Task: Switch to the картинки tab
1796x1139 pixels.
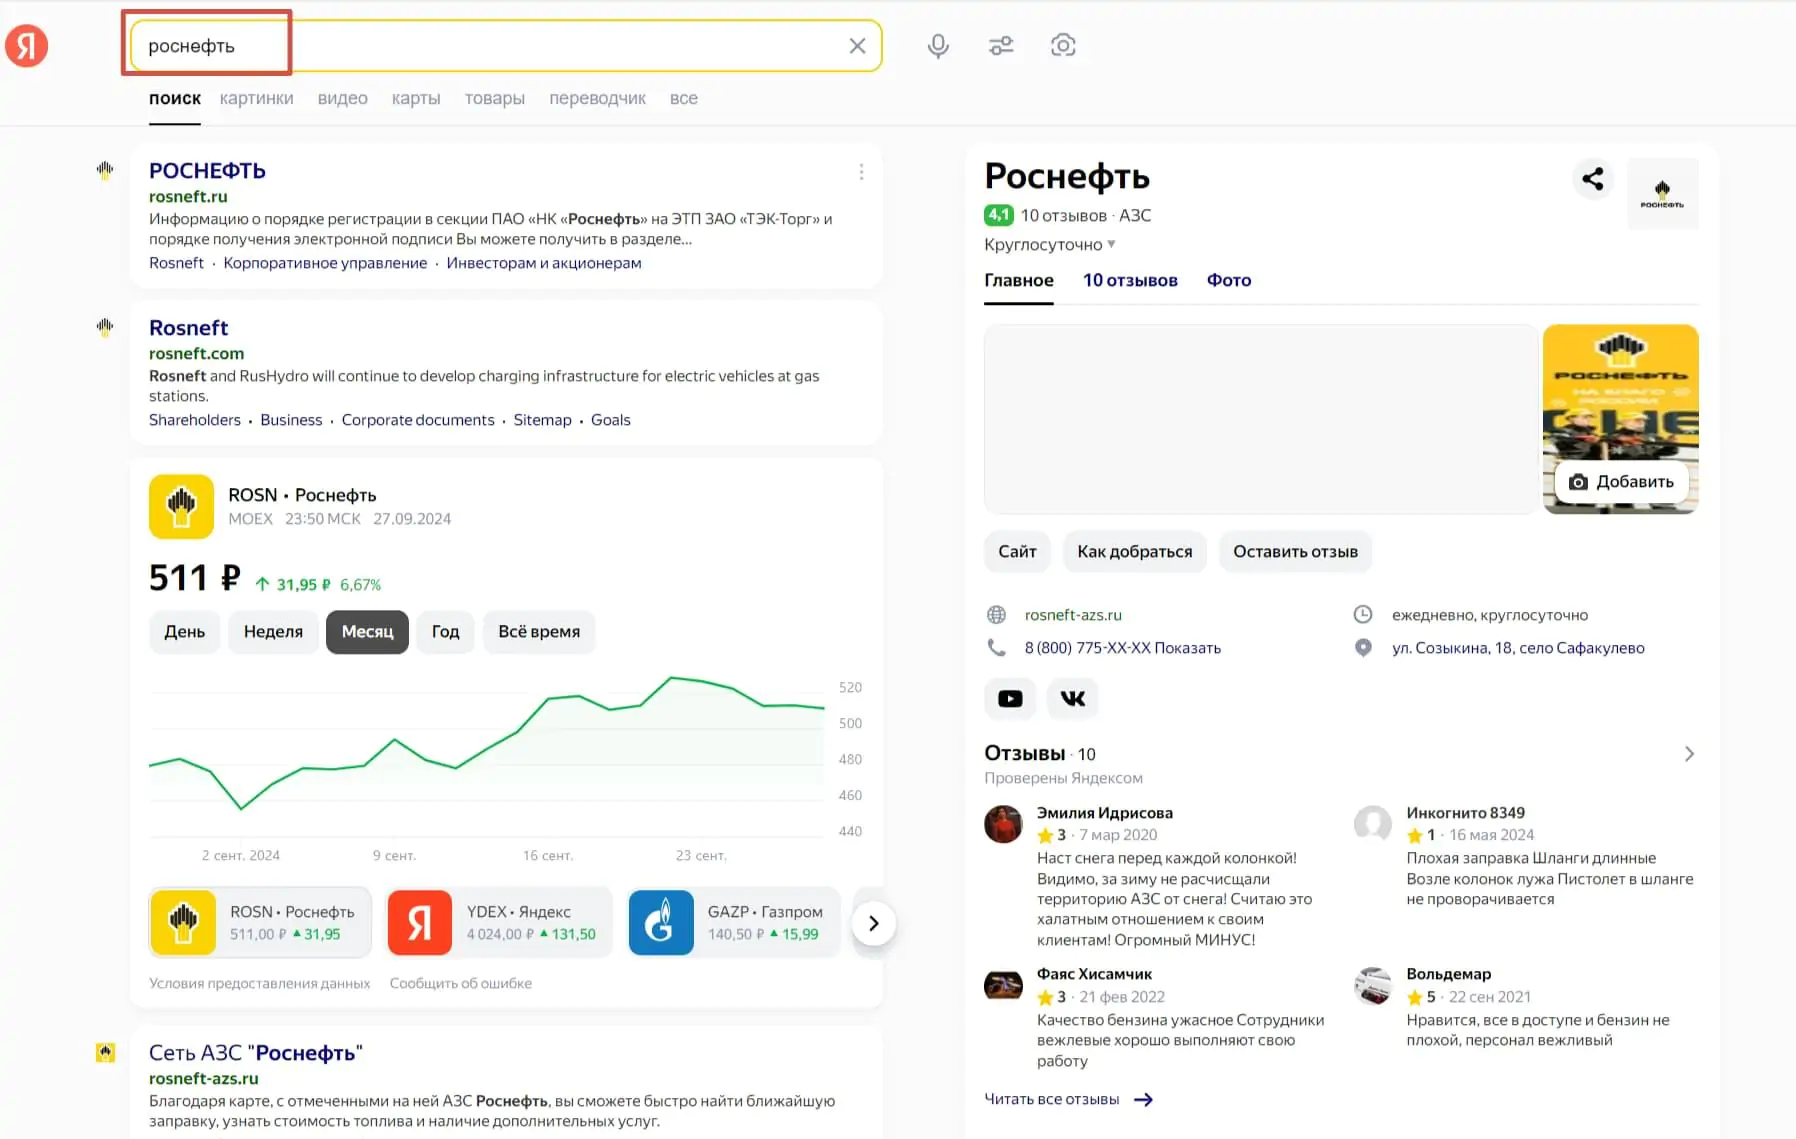Action: pyautogui.click(x=257, y=98)
